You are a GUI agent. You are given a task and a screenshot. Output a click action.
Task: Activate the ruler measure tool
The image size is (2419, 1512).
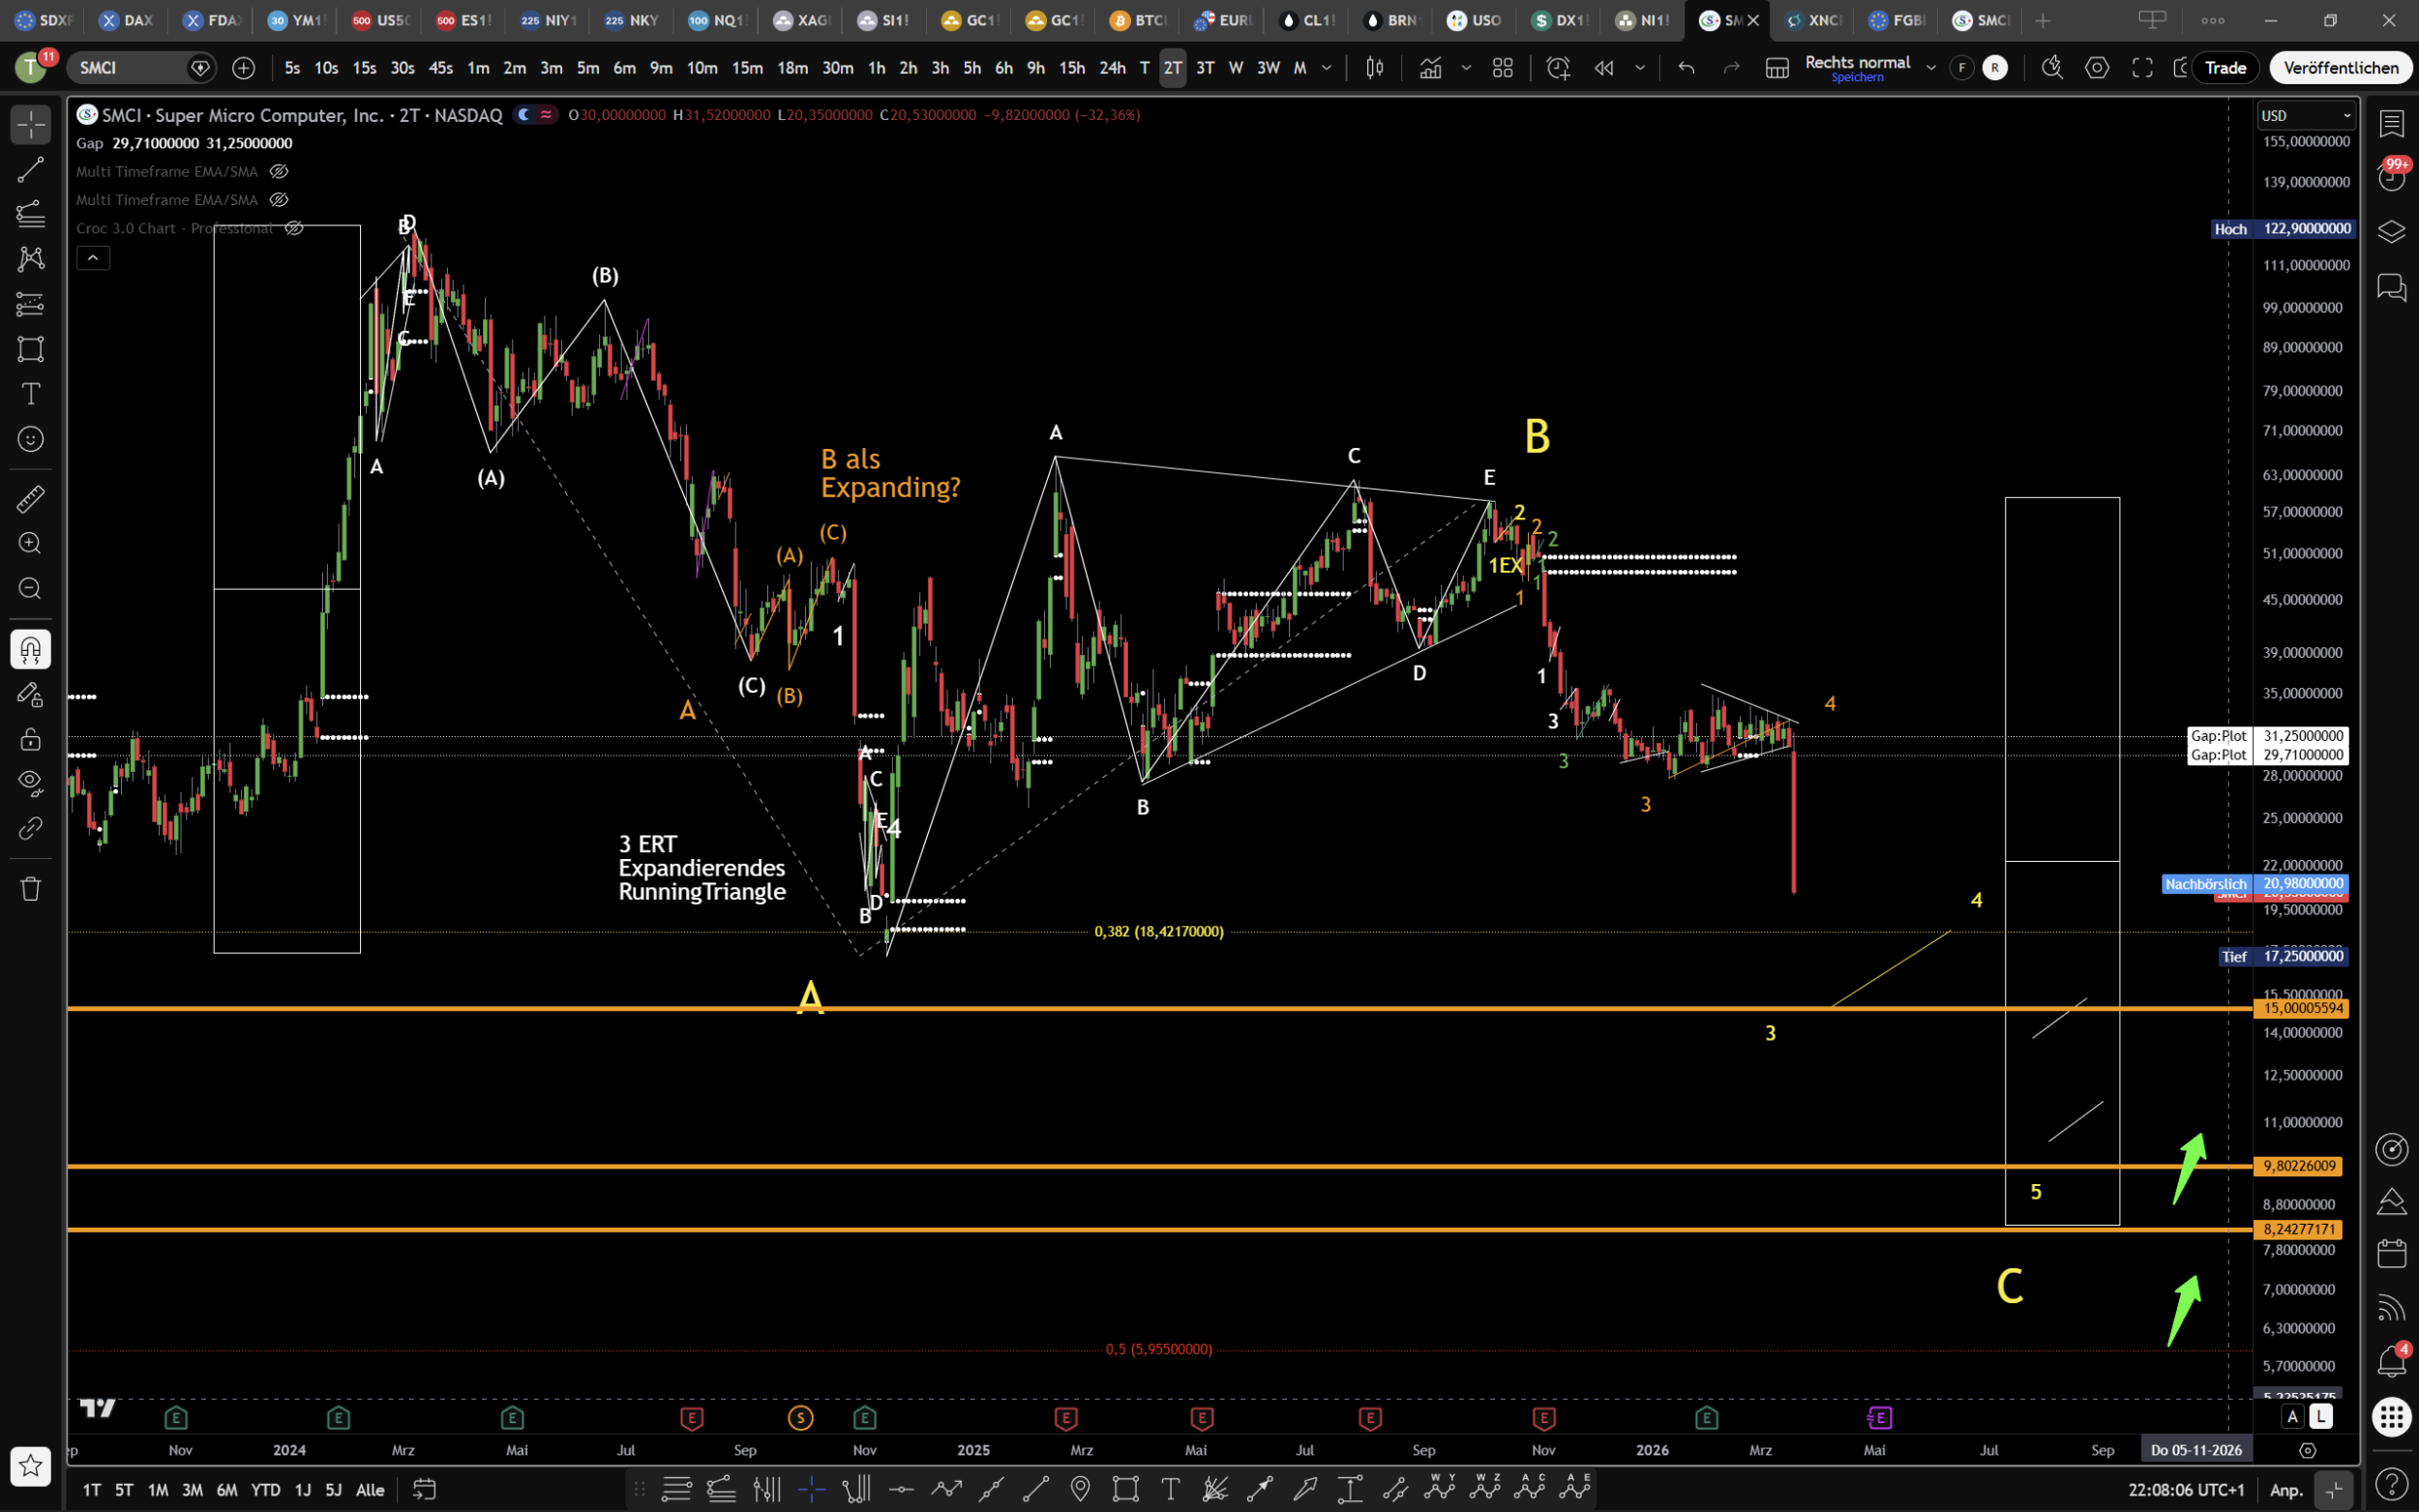30,499
